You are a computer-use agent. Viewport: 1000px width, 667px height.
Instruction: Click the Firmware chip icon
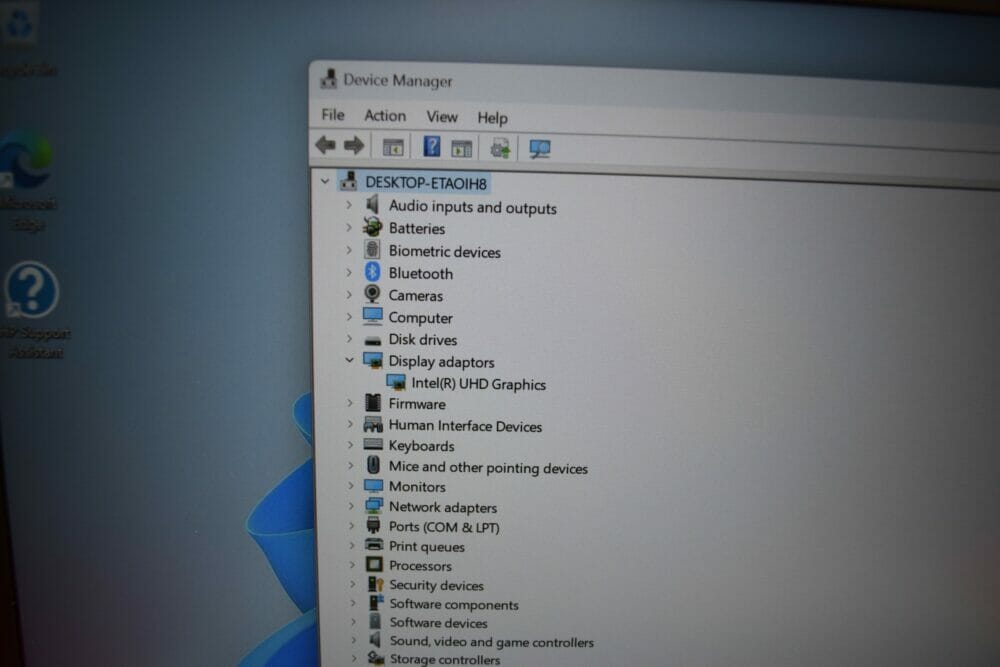click(373, 402)
